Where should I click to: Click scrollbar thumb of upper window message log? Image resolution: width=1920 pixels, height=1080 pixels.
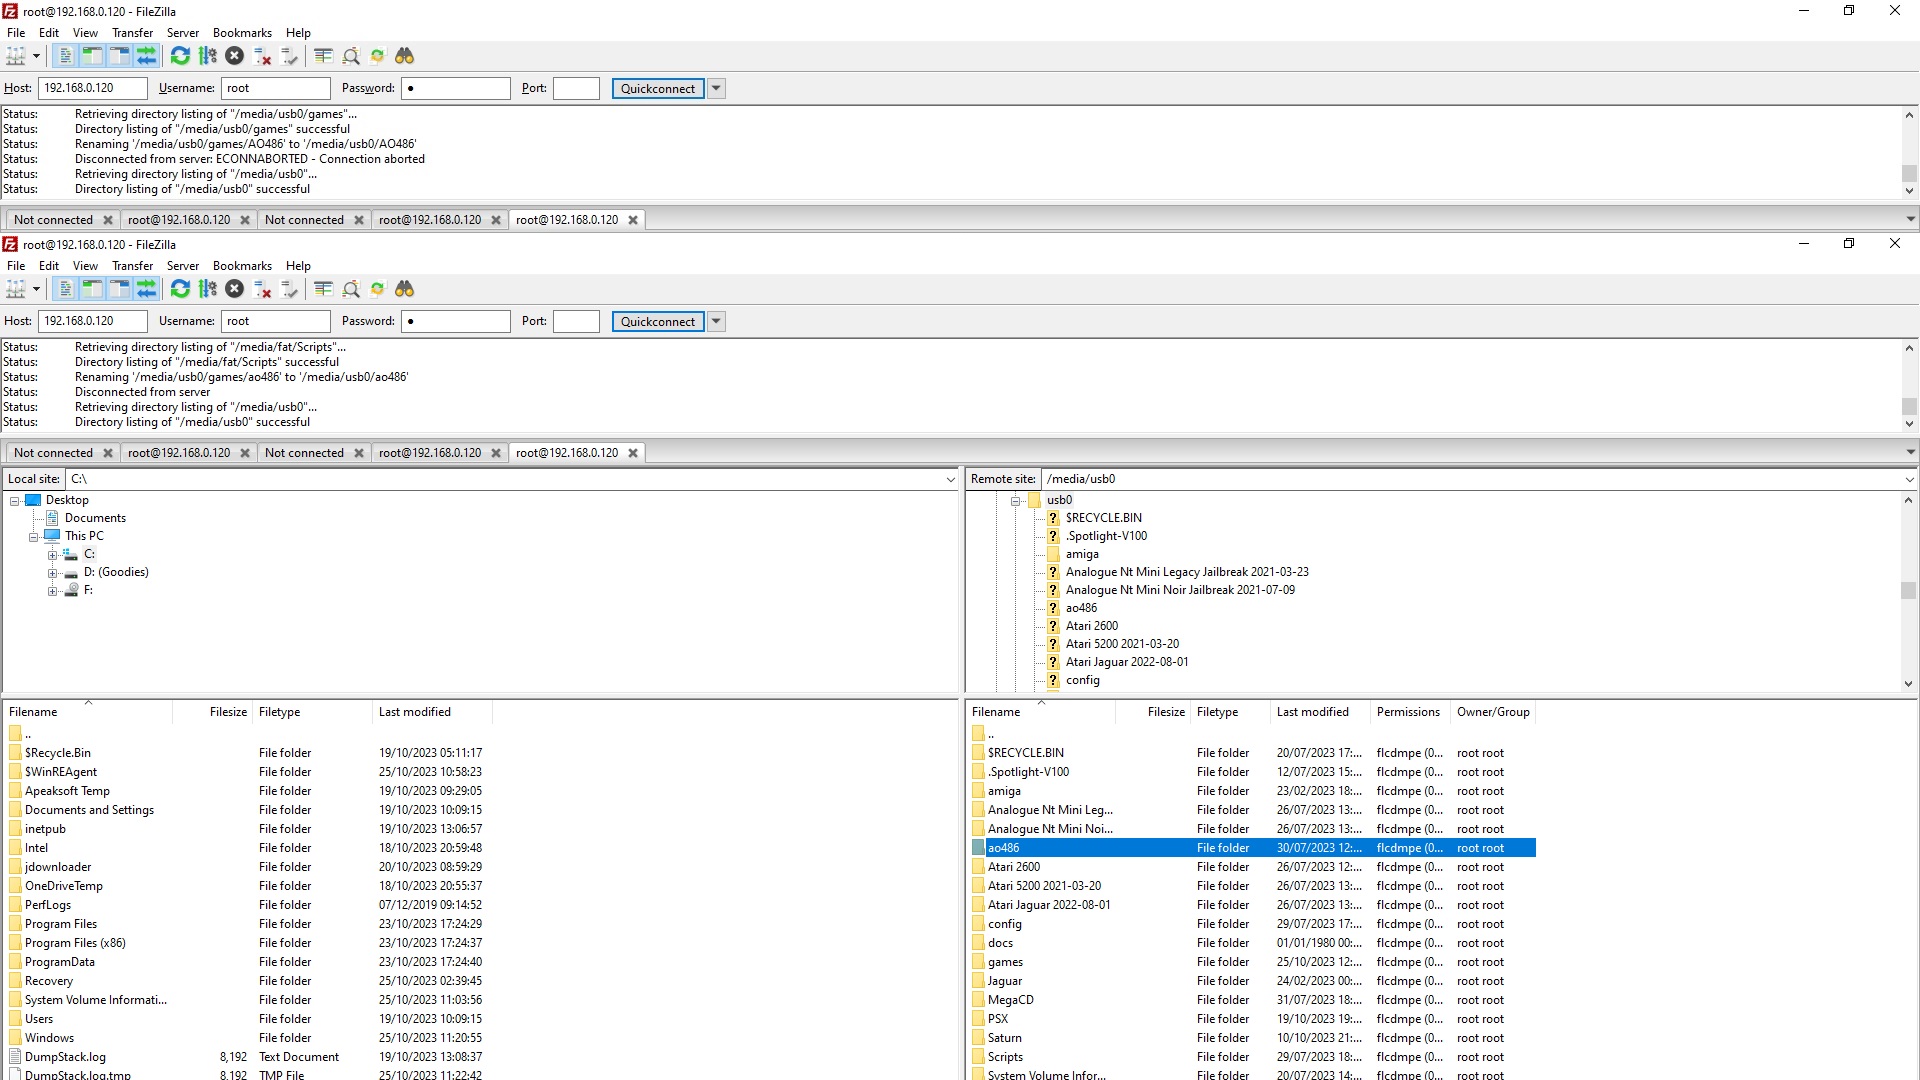tap(1909, 173)
